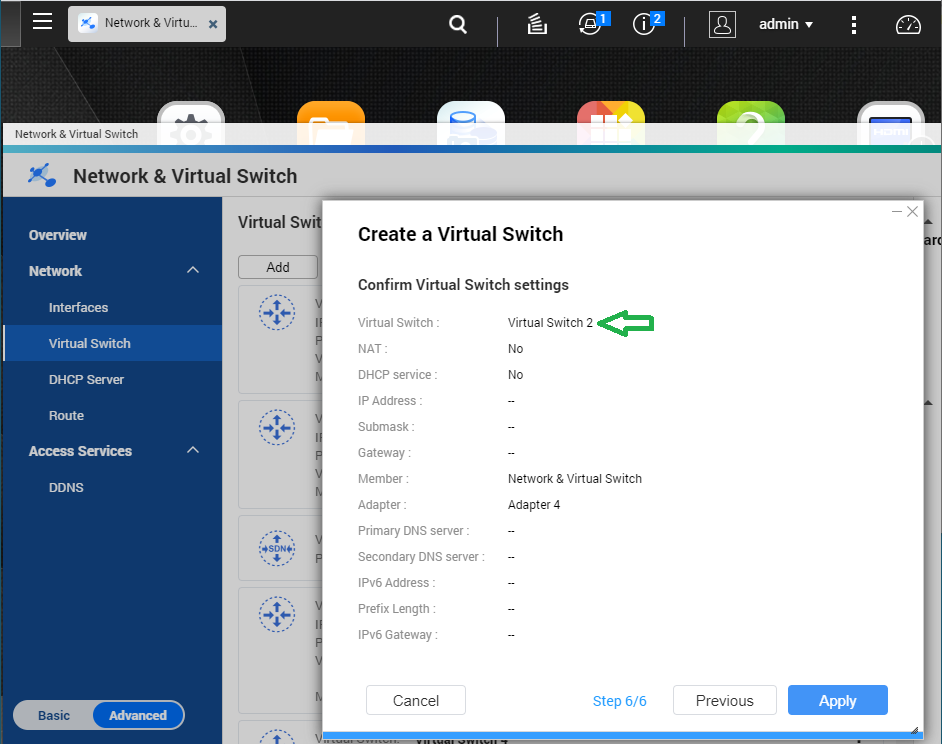The image size is (942, 744).
Task: Click the Step 6/6 indicator
Action: 619,701
